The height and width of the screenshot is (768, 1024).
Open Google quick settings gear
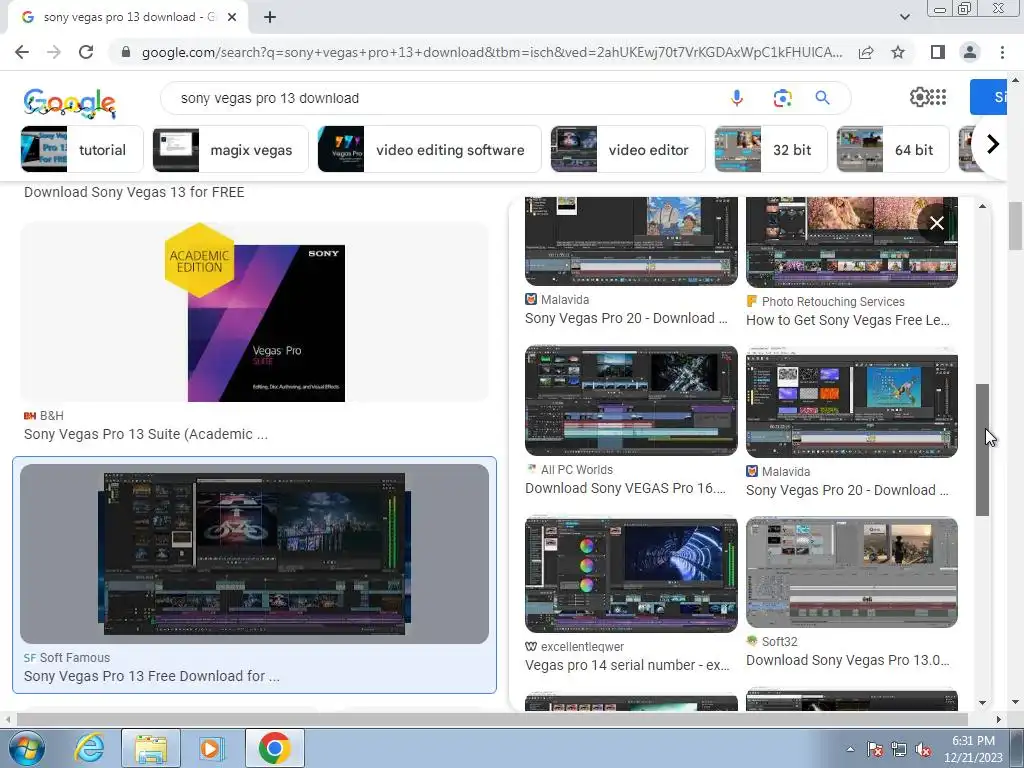(919, 97)
